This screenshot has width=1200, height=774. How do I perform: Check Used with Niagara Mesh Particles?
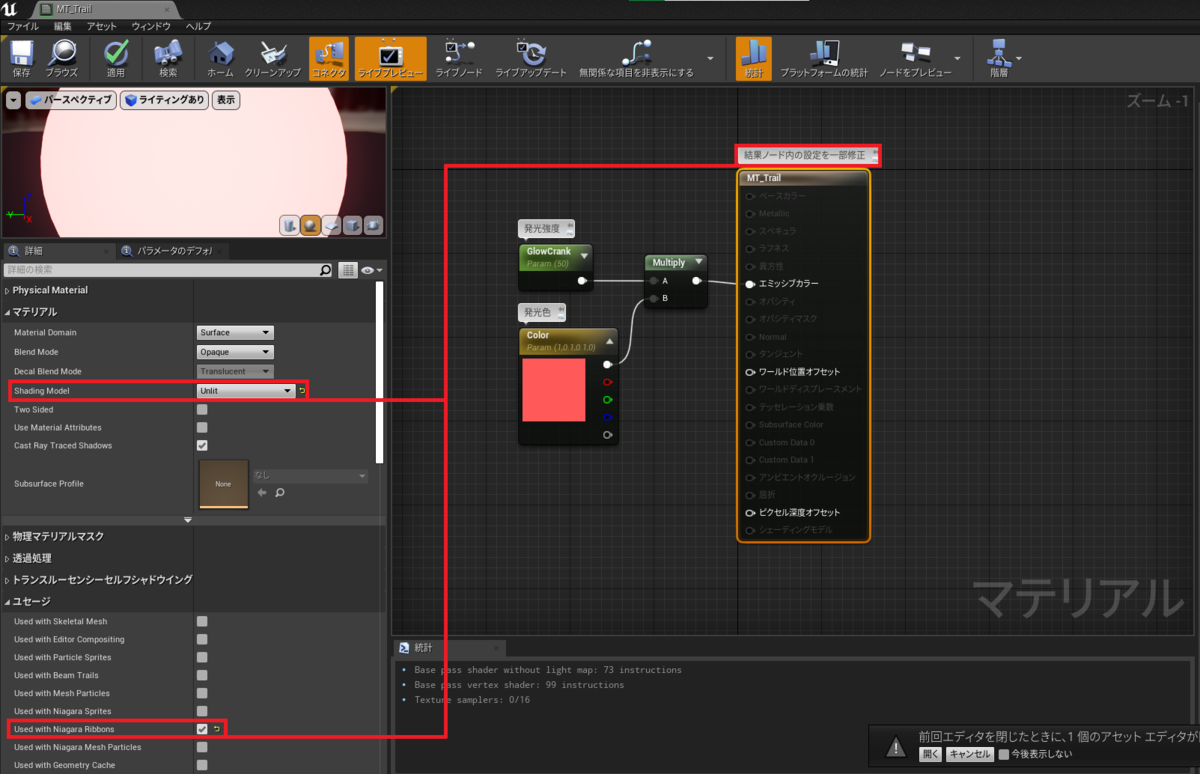(x=202, y=747)
